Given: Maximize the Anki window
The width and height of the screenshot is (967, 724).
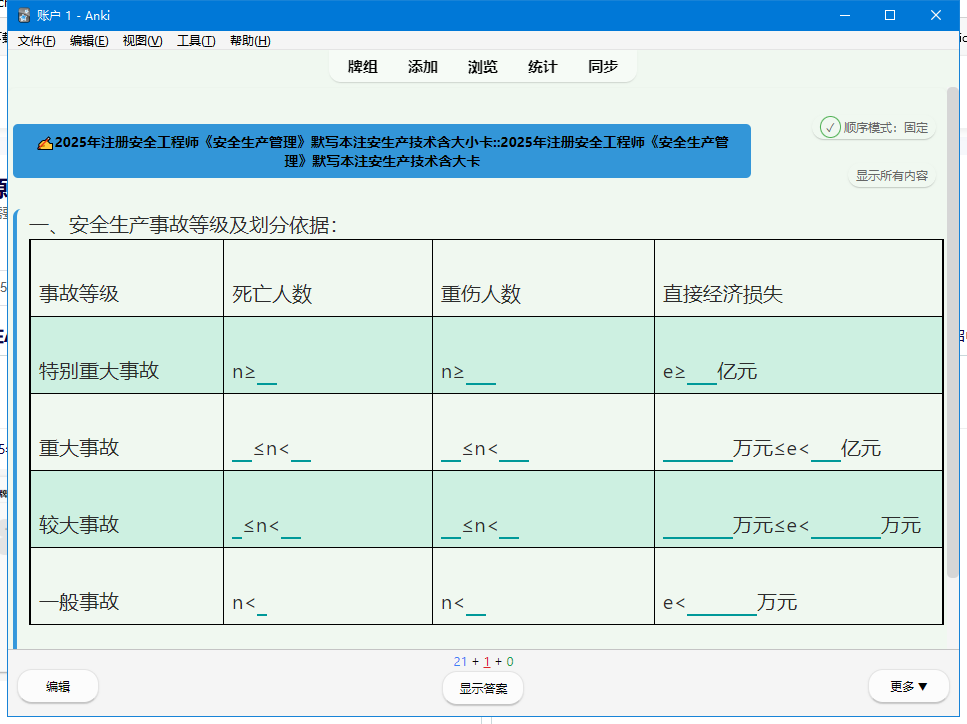Looking at the screenshot, I should click(890, 15).
